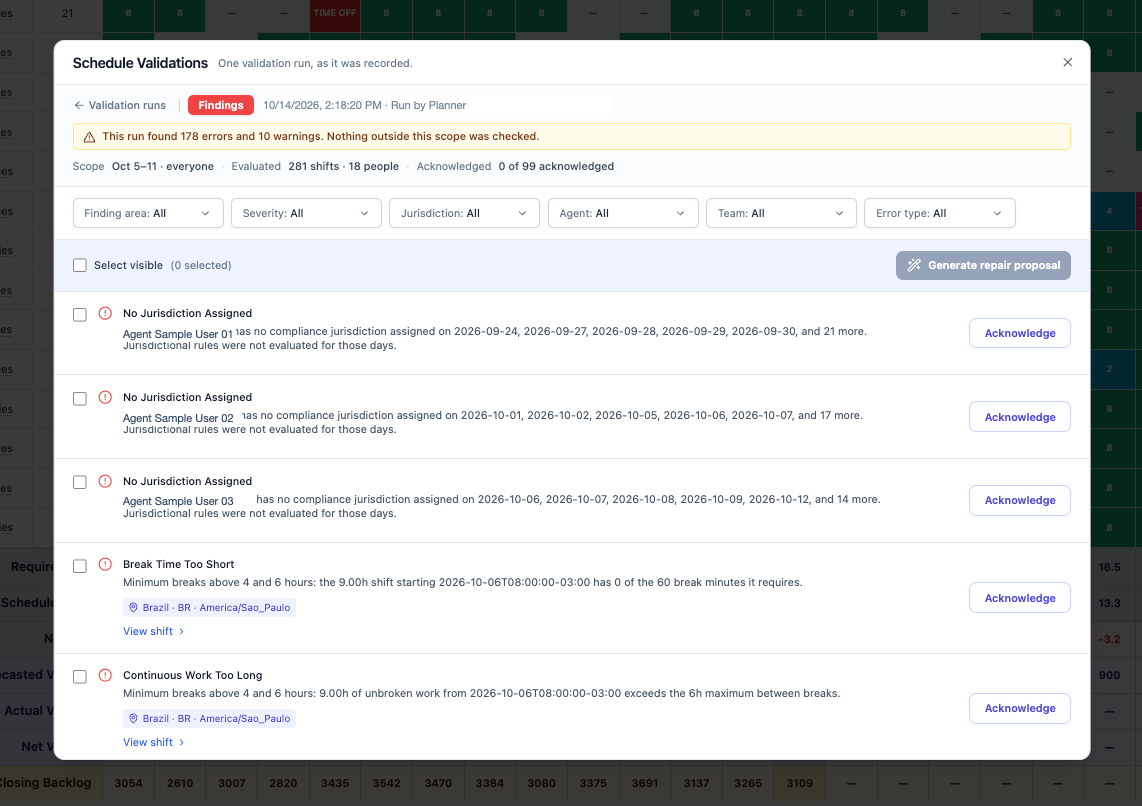This screenshot has height=806, width=1142.
Task: Click error icon on Agent Sample User 03 row
Action: click(x=105, y=481)
